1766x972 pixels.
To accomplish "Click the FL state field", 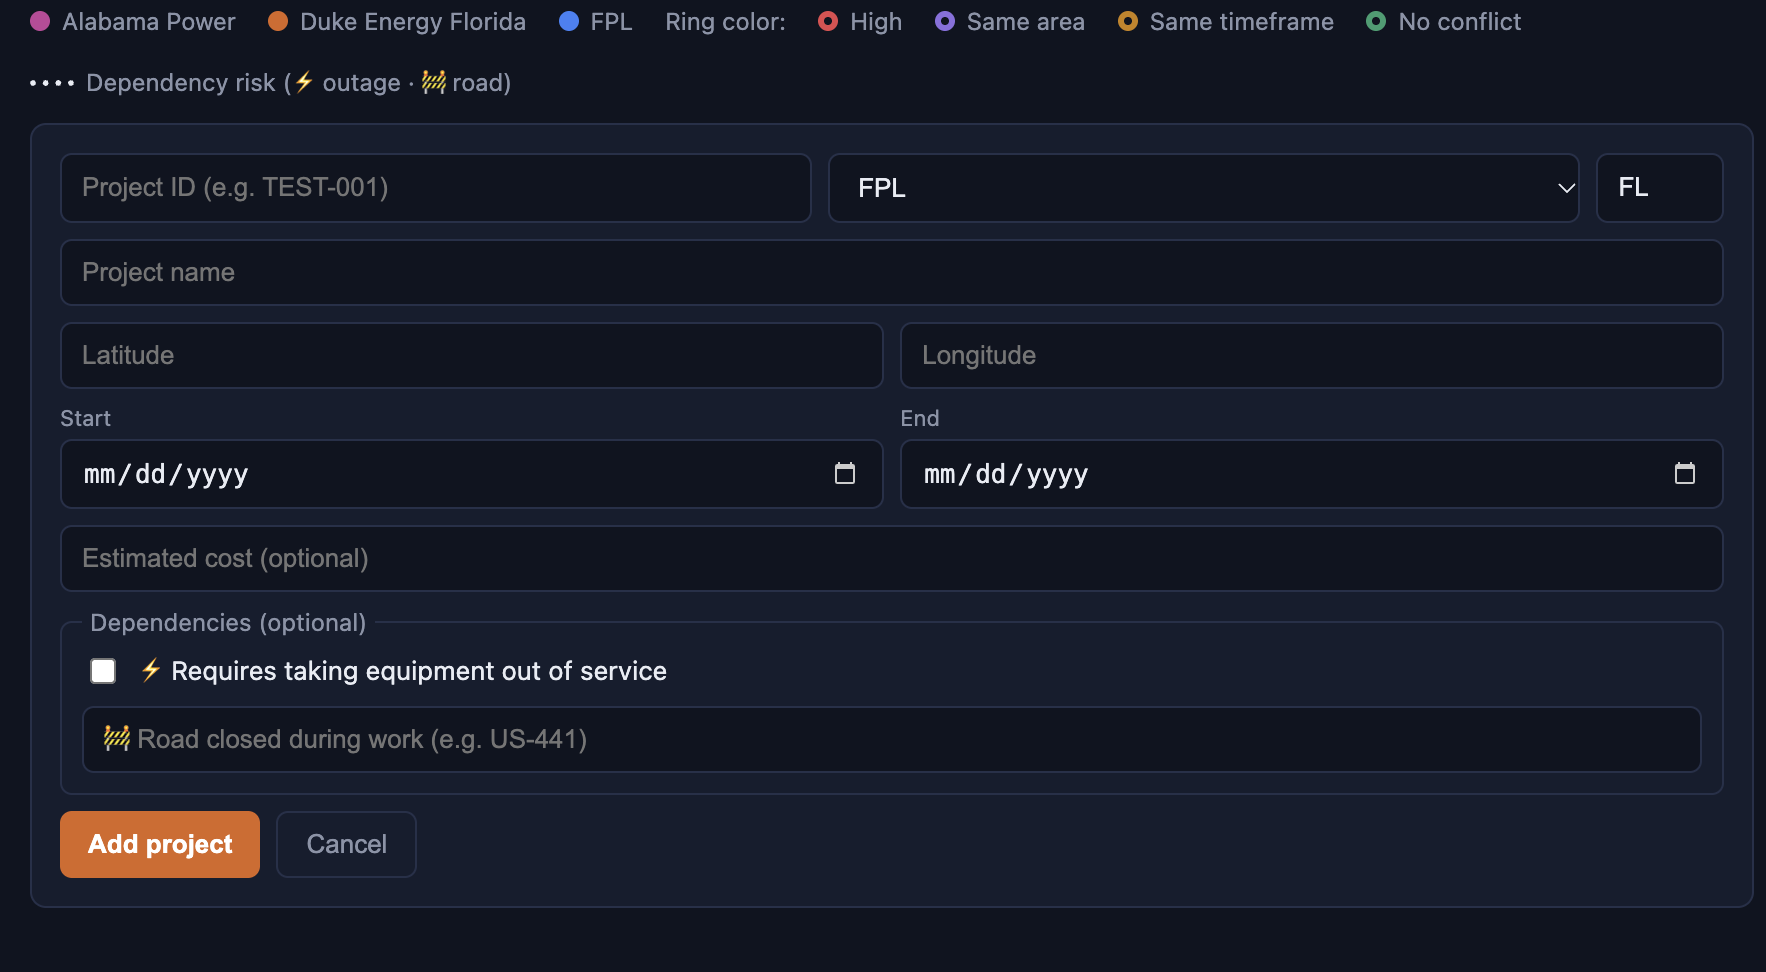I will (x=1659, y=188).
